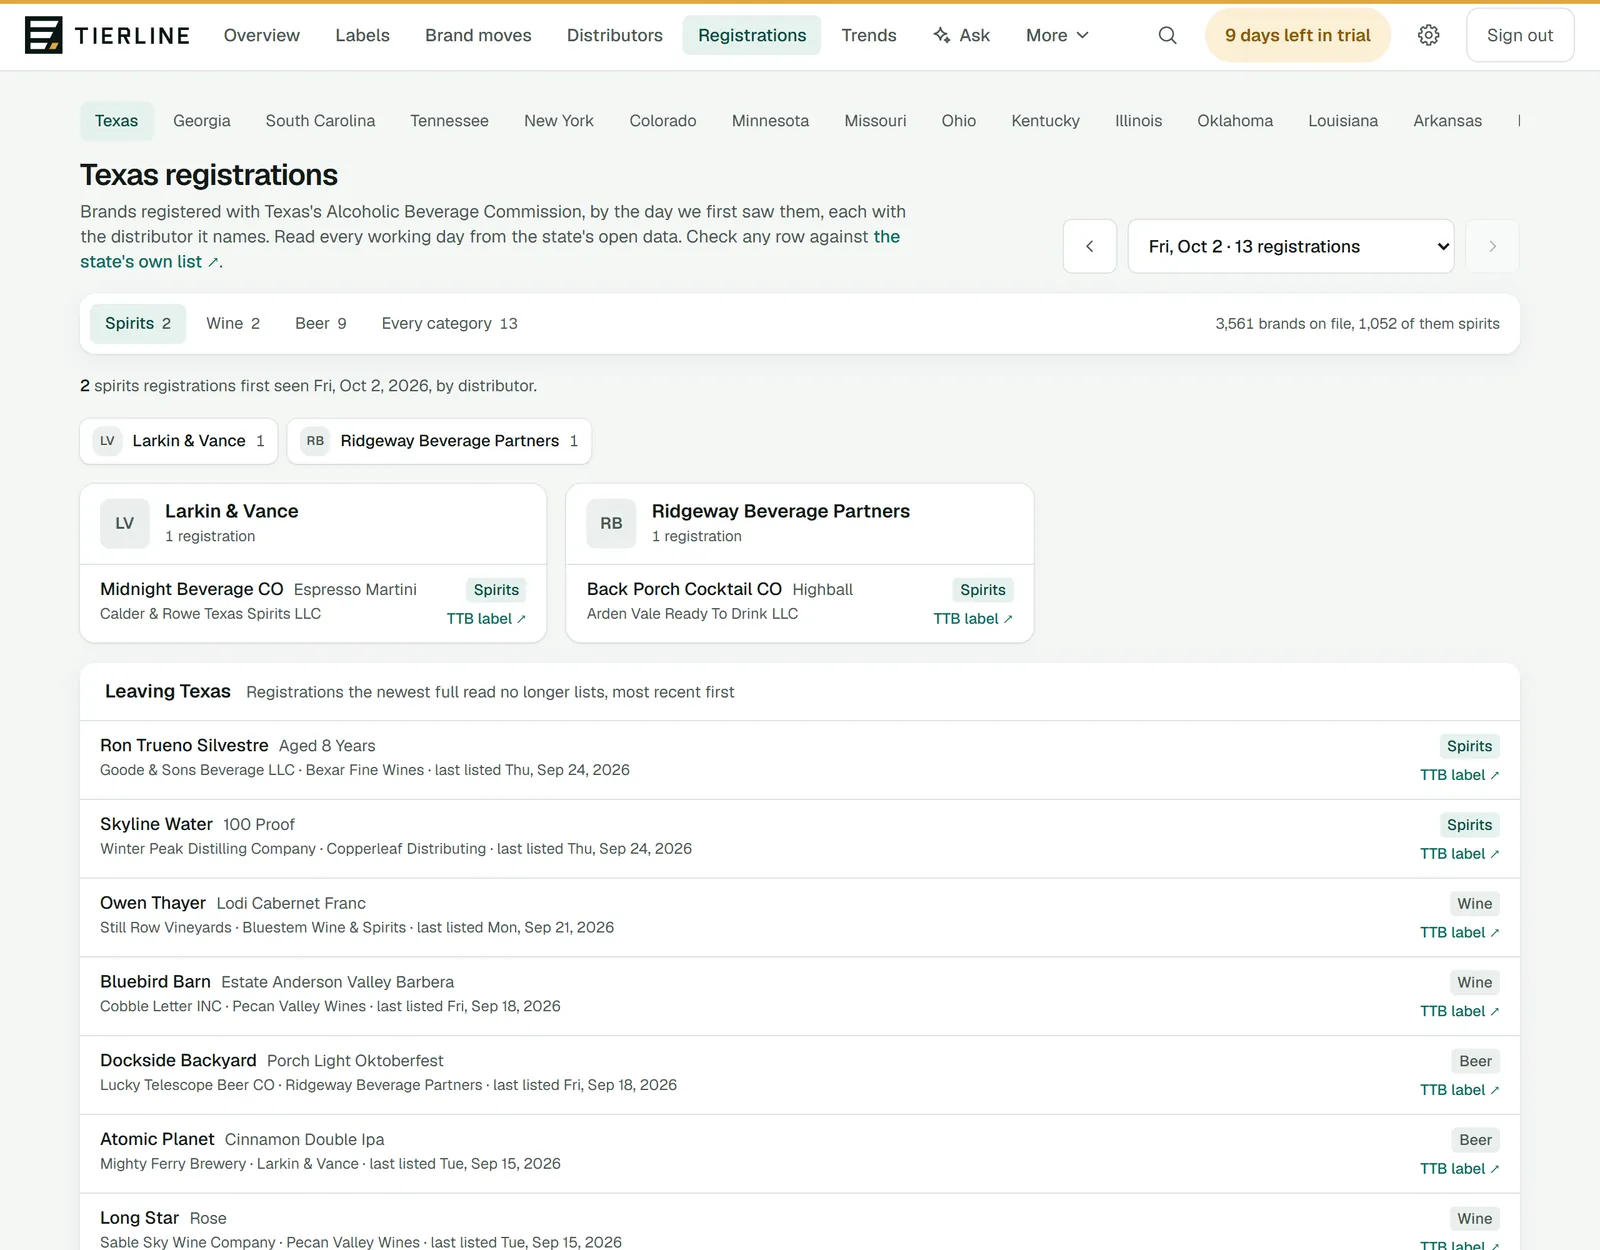Open TTB label for Ron Trueno Silvestre
Screen dimensions: 1600x1250
[x=1459, y=775]
